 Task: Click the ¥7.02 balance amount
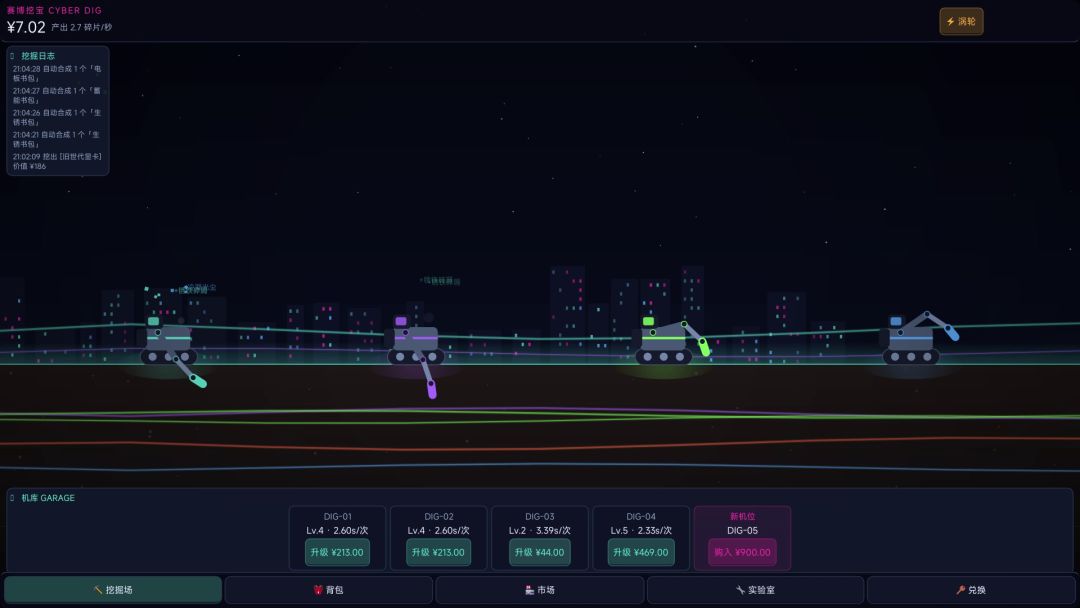click(x=26, y=27)
